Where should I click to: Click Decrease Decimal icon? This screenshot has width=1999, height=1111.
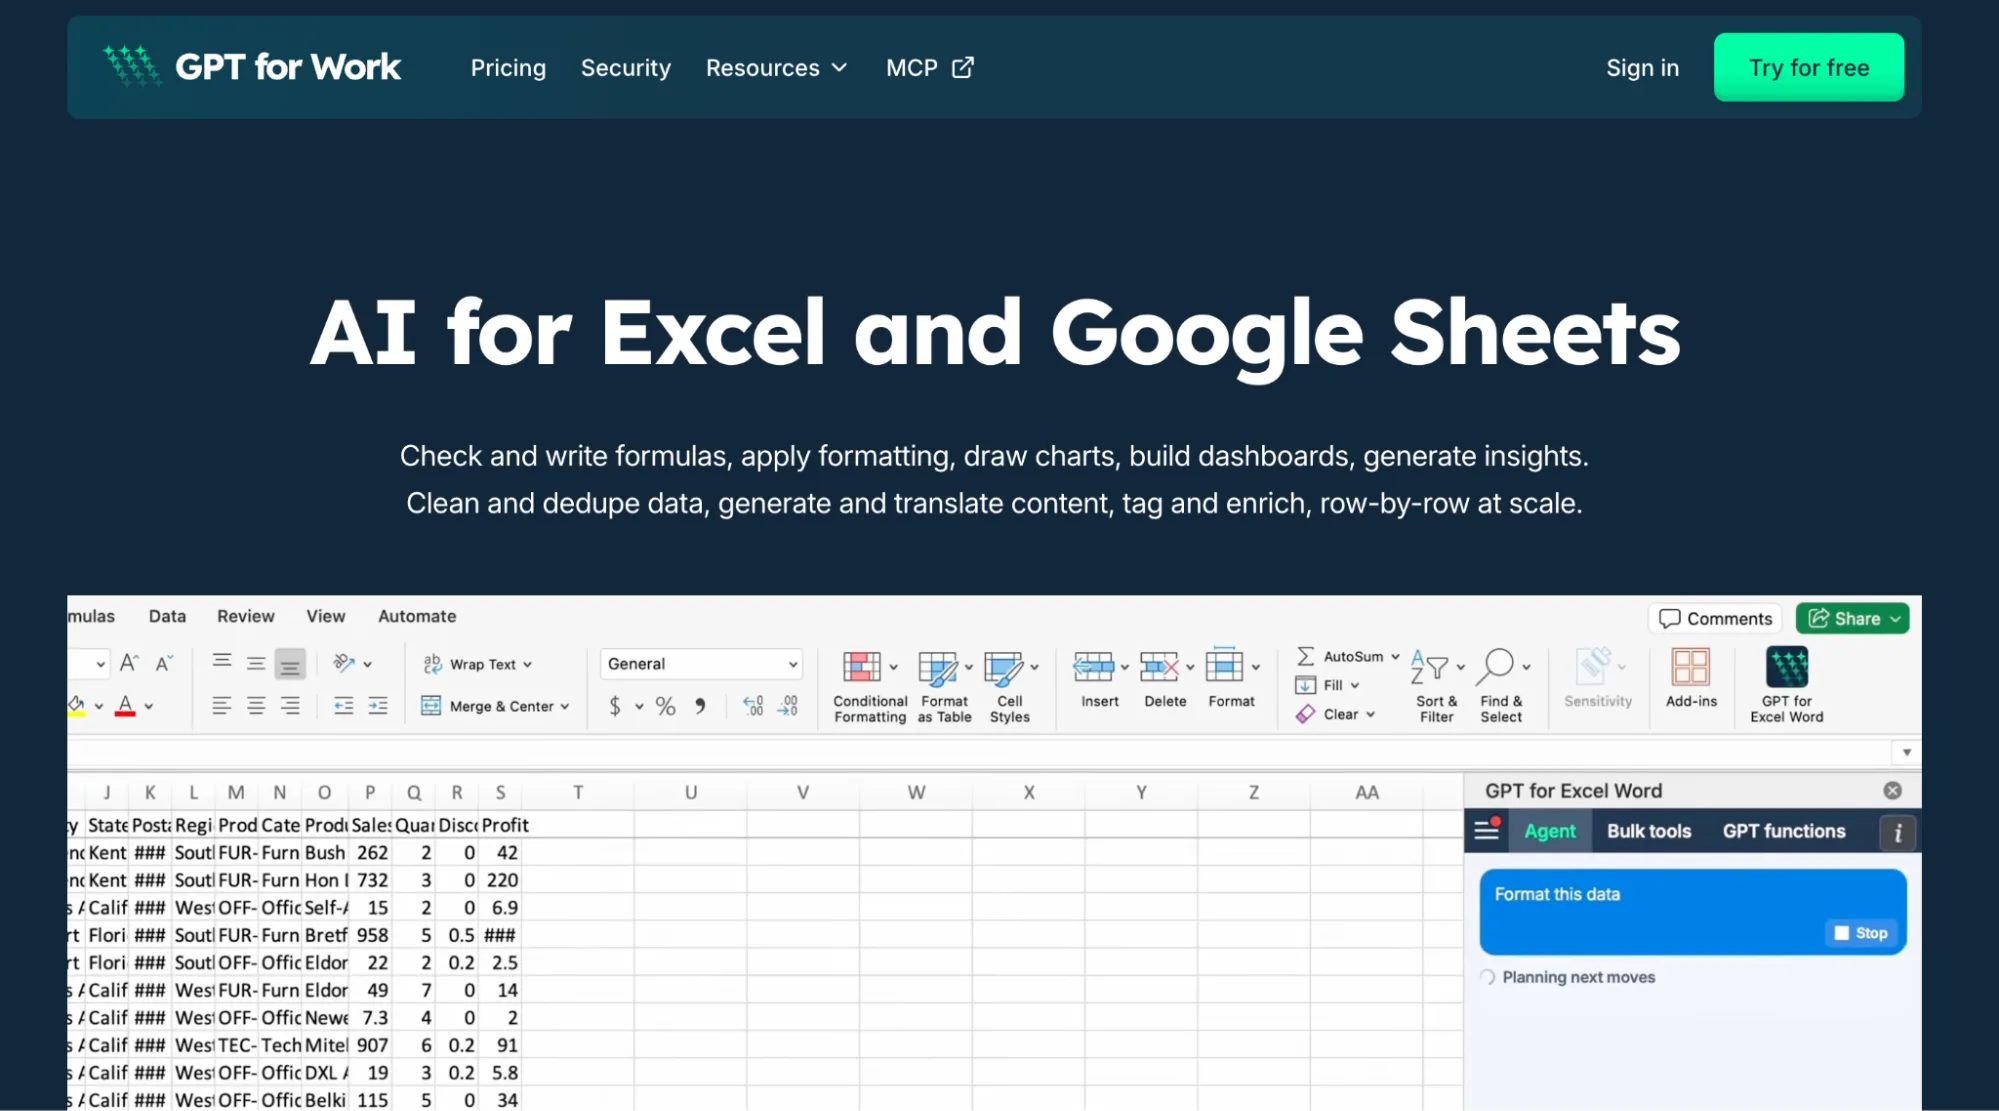pos(788,706)
